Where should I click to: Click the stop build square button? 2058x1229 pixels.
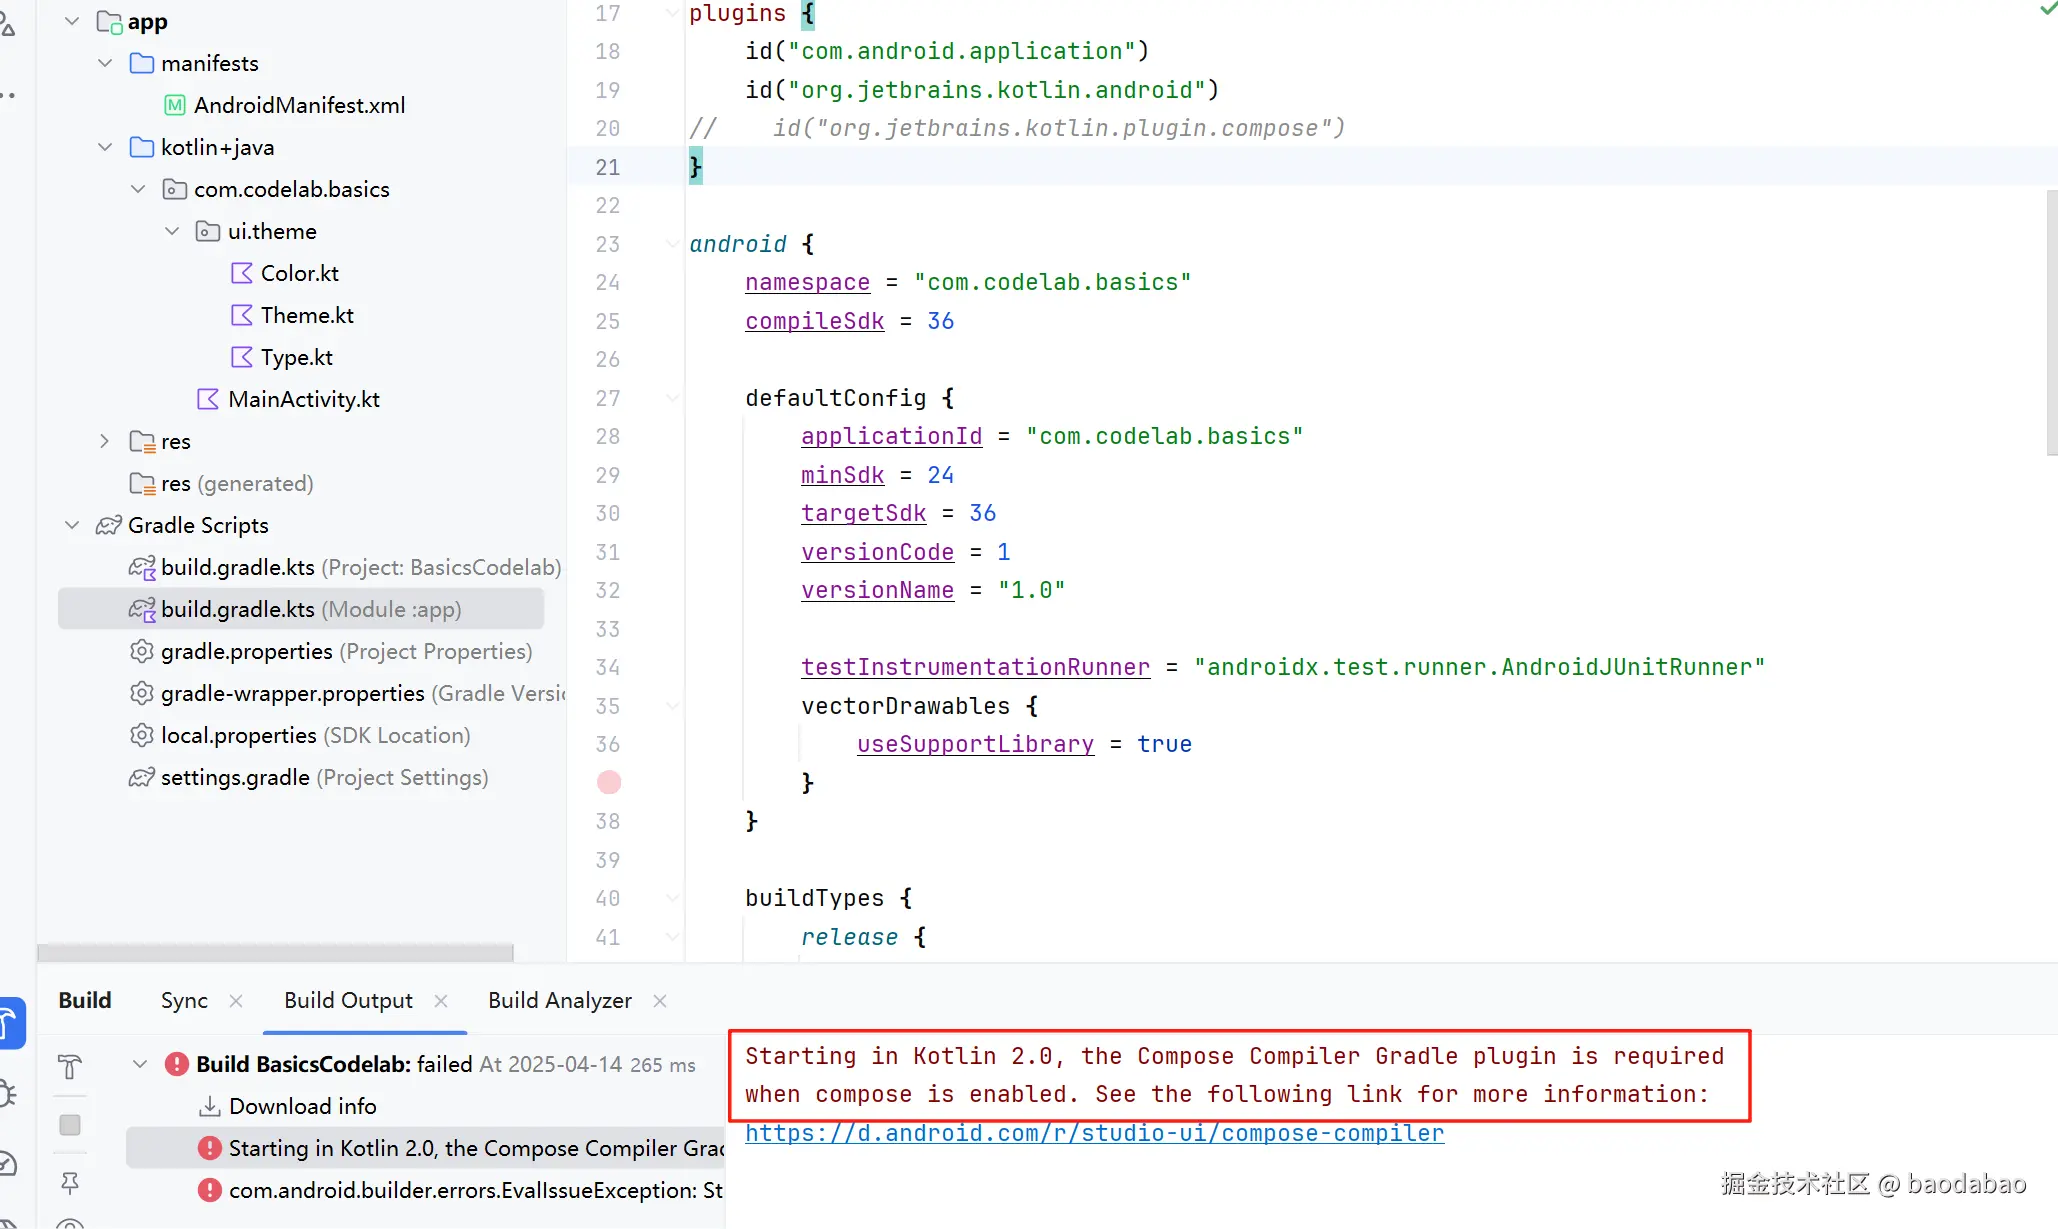tap(70, 1125)
